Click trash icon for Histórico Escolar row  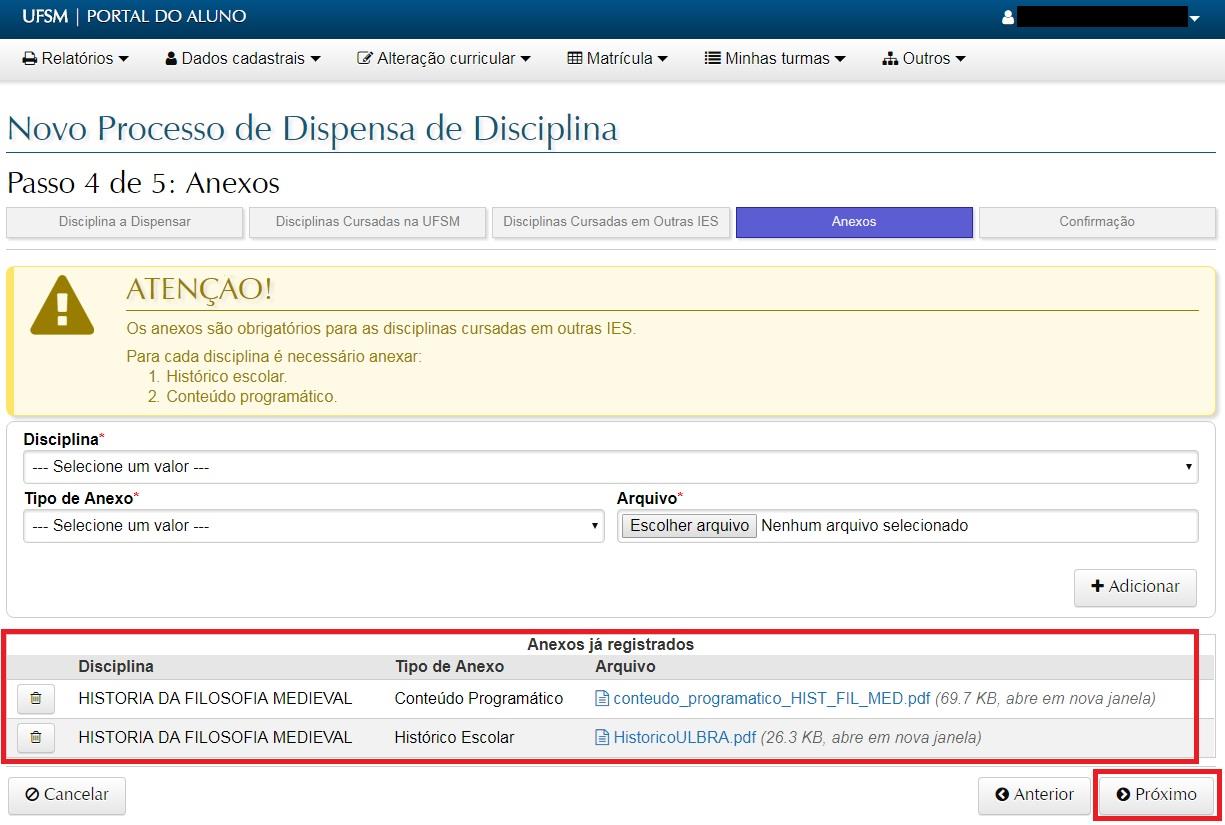pos(36,738)
